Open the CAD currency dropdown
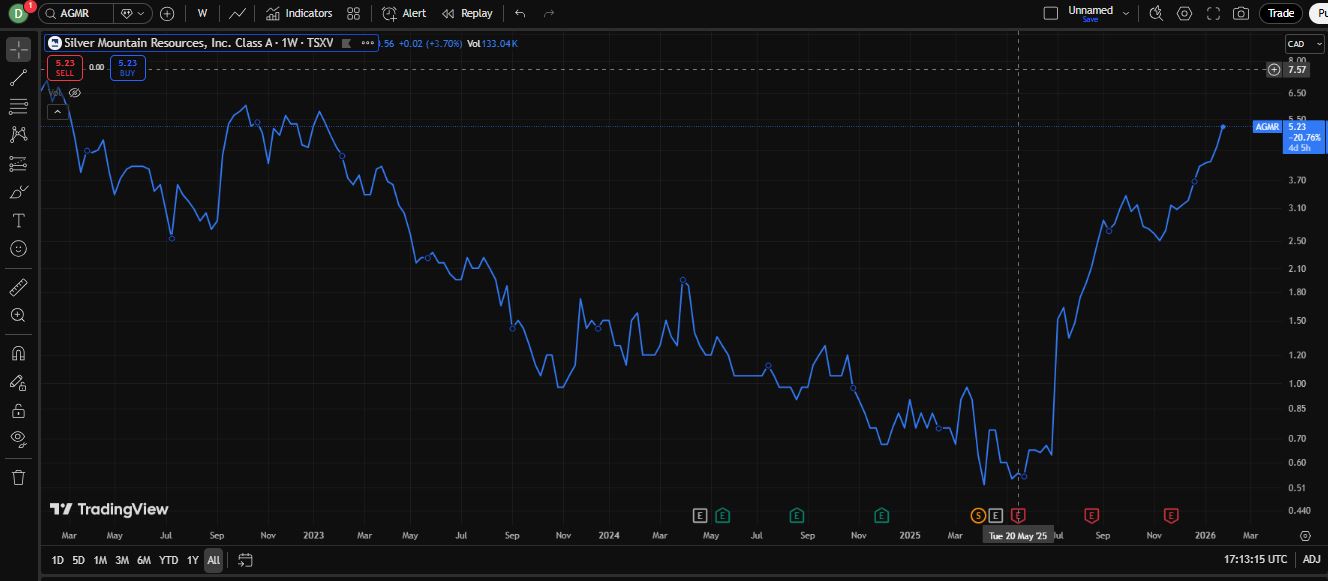The width and height of the screenshot is (1328, 581). click(x=1303, y=44)
